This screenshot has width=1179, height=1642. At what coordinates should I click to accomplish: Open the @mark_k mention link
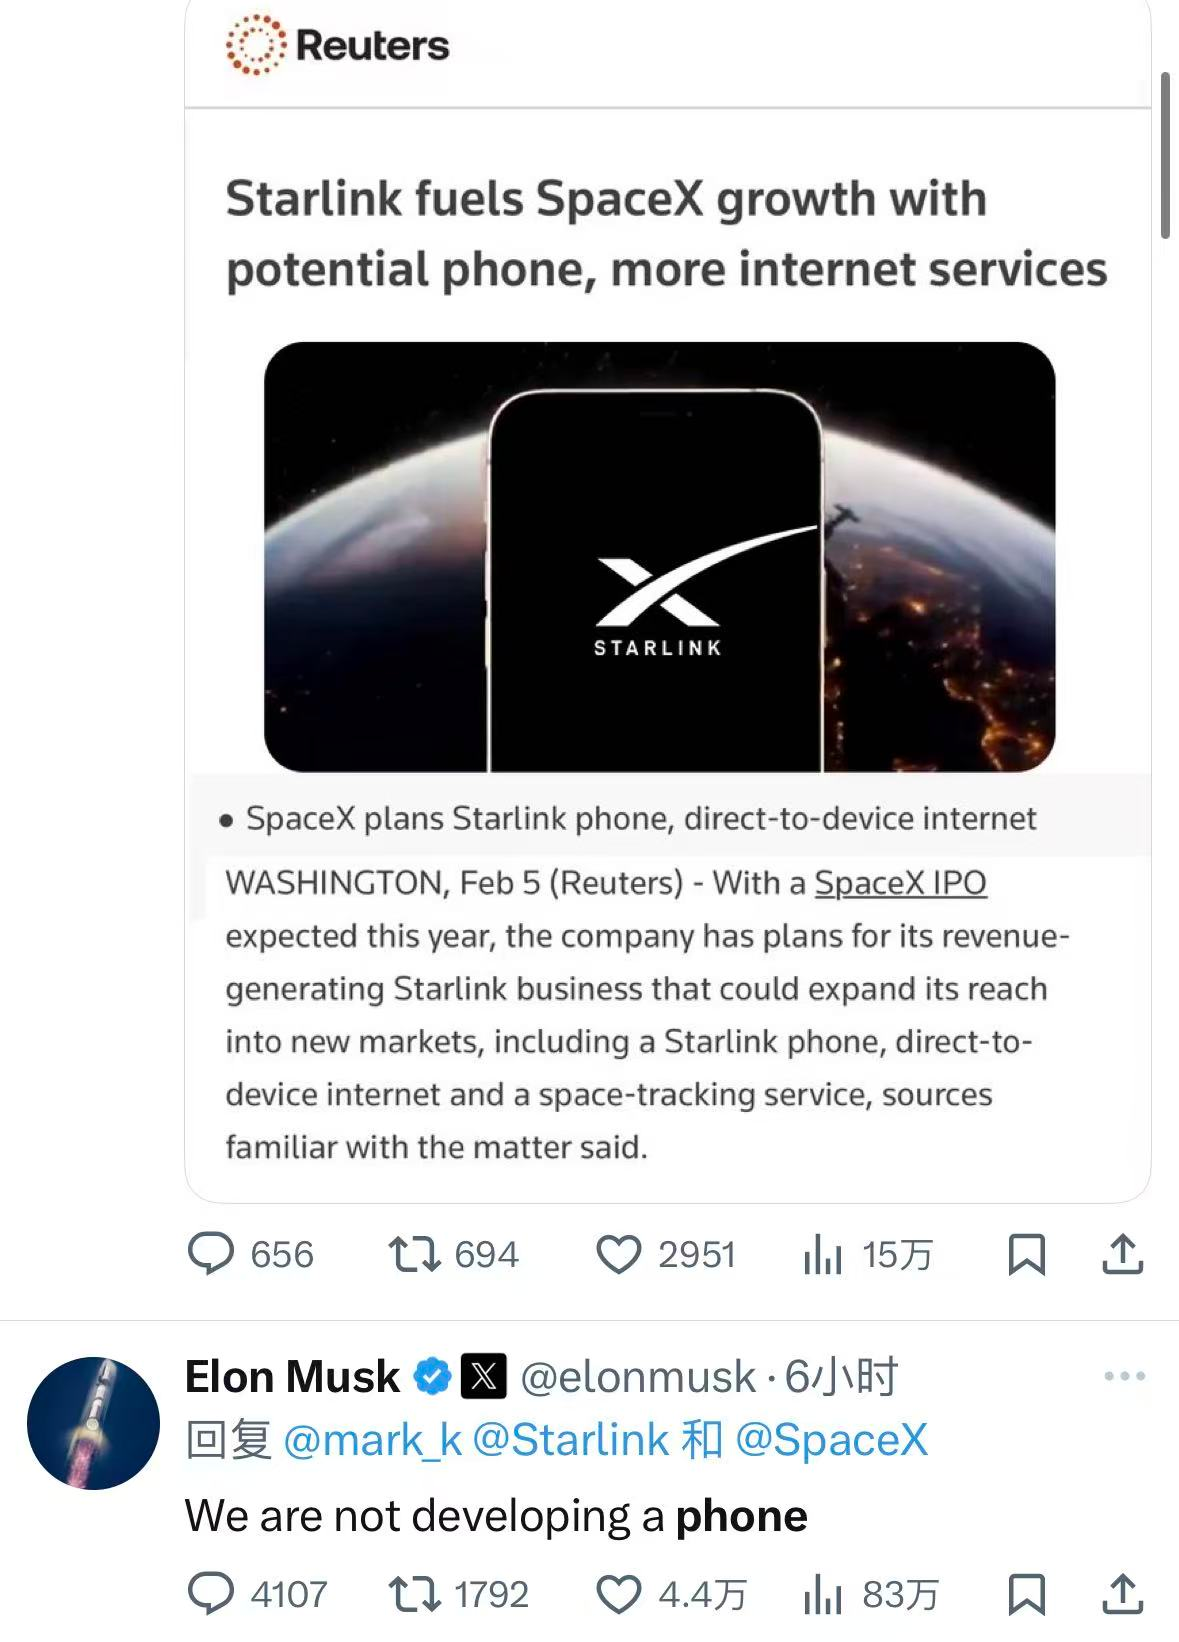pyautogui.click(x=373, y=1440)
